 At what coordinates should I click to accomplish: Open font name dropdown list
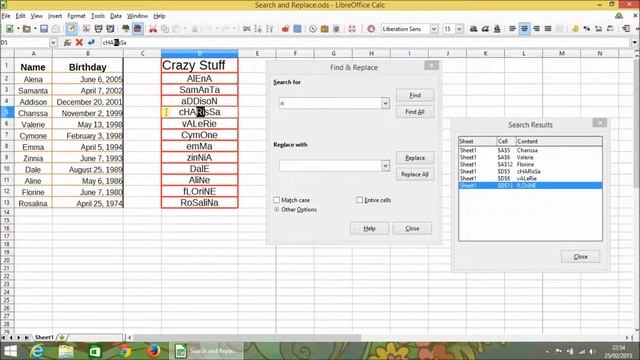(x=434, y=29)
